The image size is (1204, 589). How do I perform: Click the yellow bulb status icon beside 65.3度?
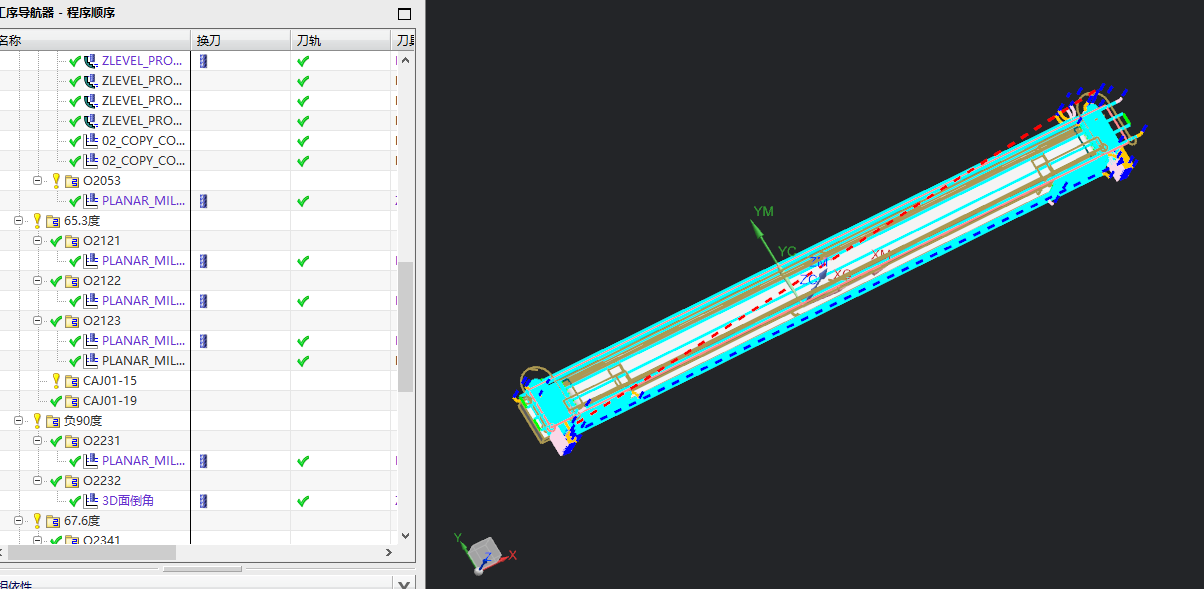tap(37, 221)
